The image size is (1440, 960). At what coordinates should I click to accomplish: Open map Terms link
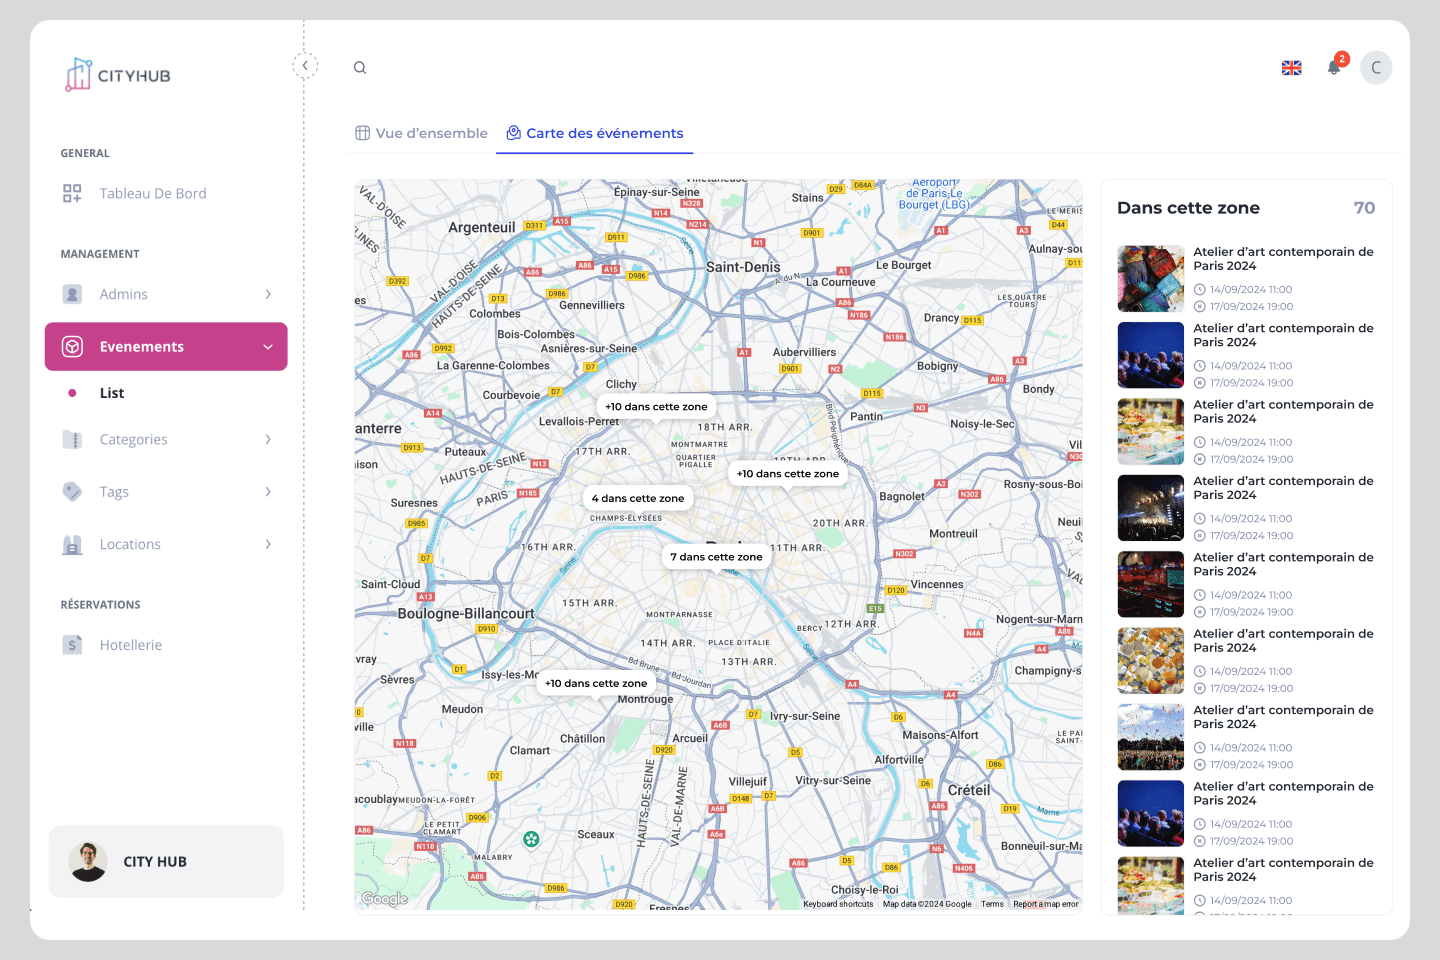coord(992,904)
